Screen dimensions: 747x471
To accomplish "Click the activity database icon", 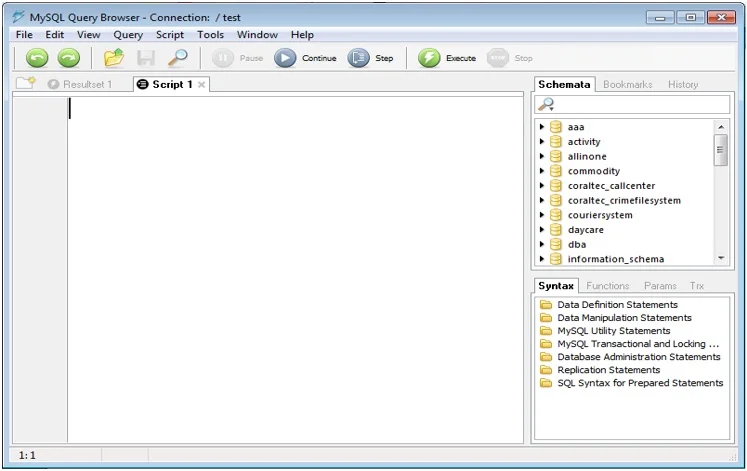I will (555, 141).
